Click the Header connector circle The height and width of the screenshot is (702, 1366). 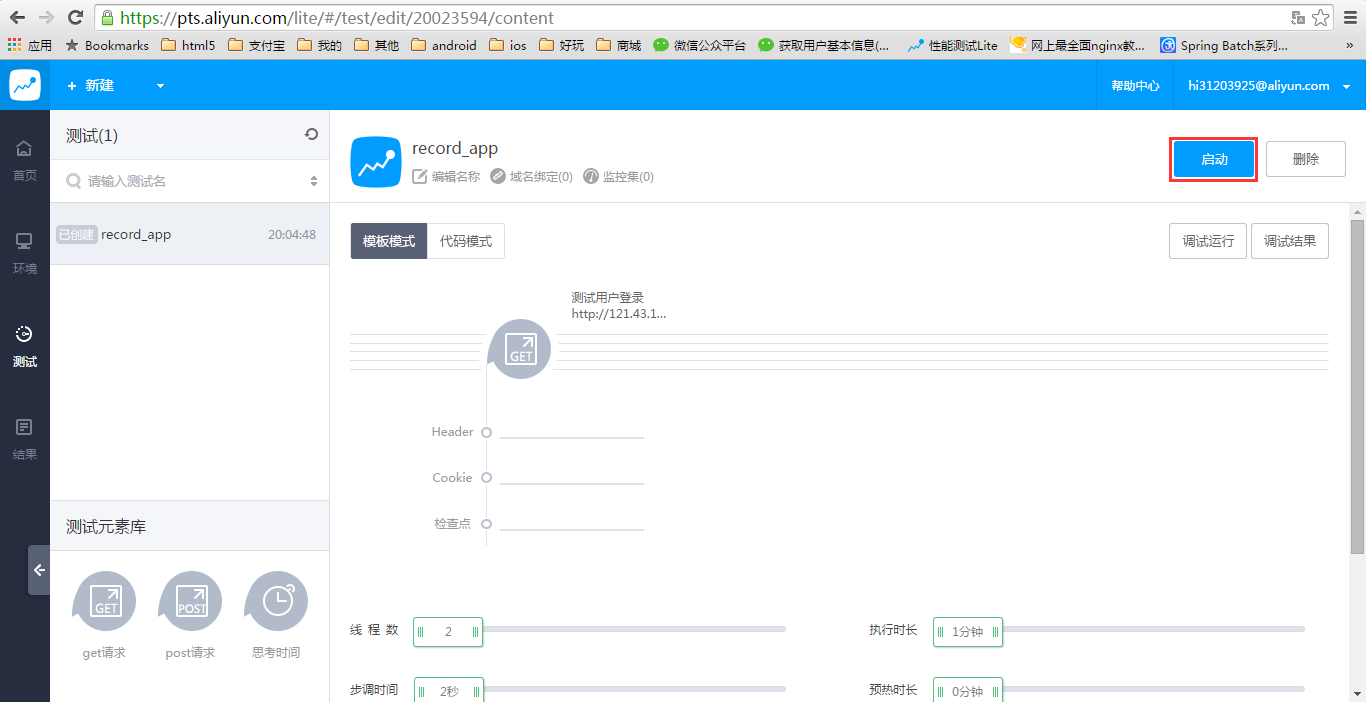pyautogui.click(x=486, y=432)
